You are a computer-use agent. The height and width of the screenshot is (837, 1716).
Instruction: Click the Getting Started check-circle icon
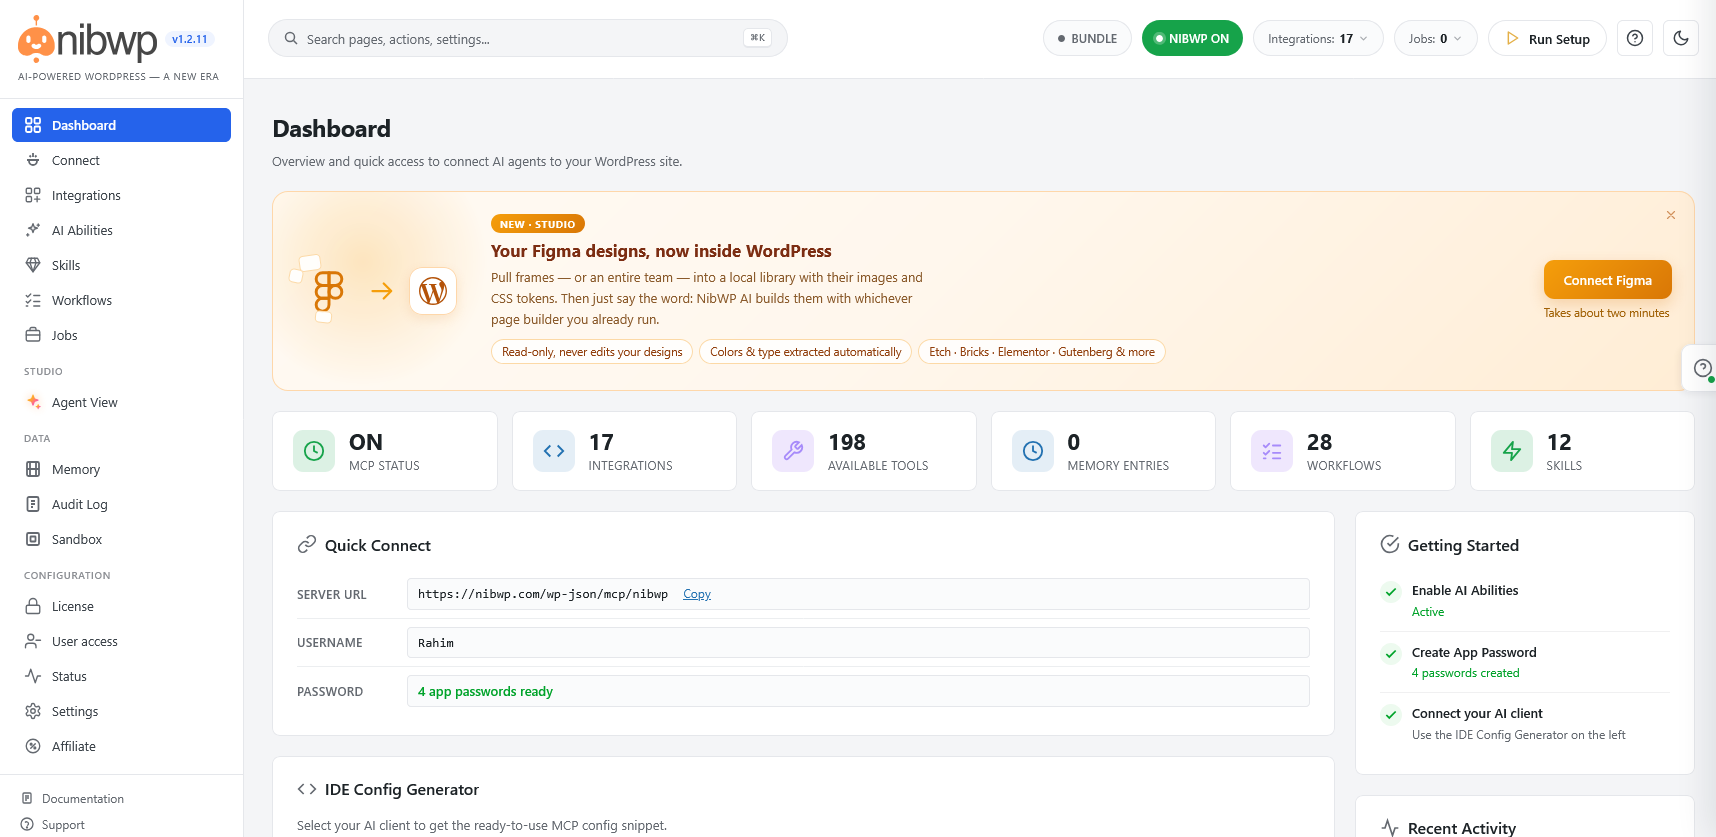pyautogui.click(x=1390, y=545)
